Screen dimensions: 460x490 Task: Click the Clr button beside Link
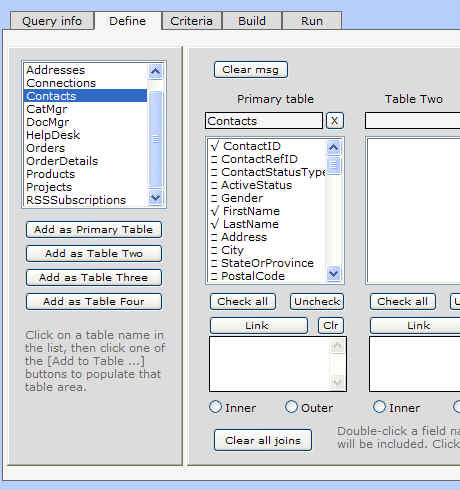(x=330, y=326)
